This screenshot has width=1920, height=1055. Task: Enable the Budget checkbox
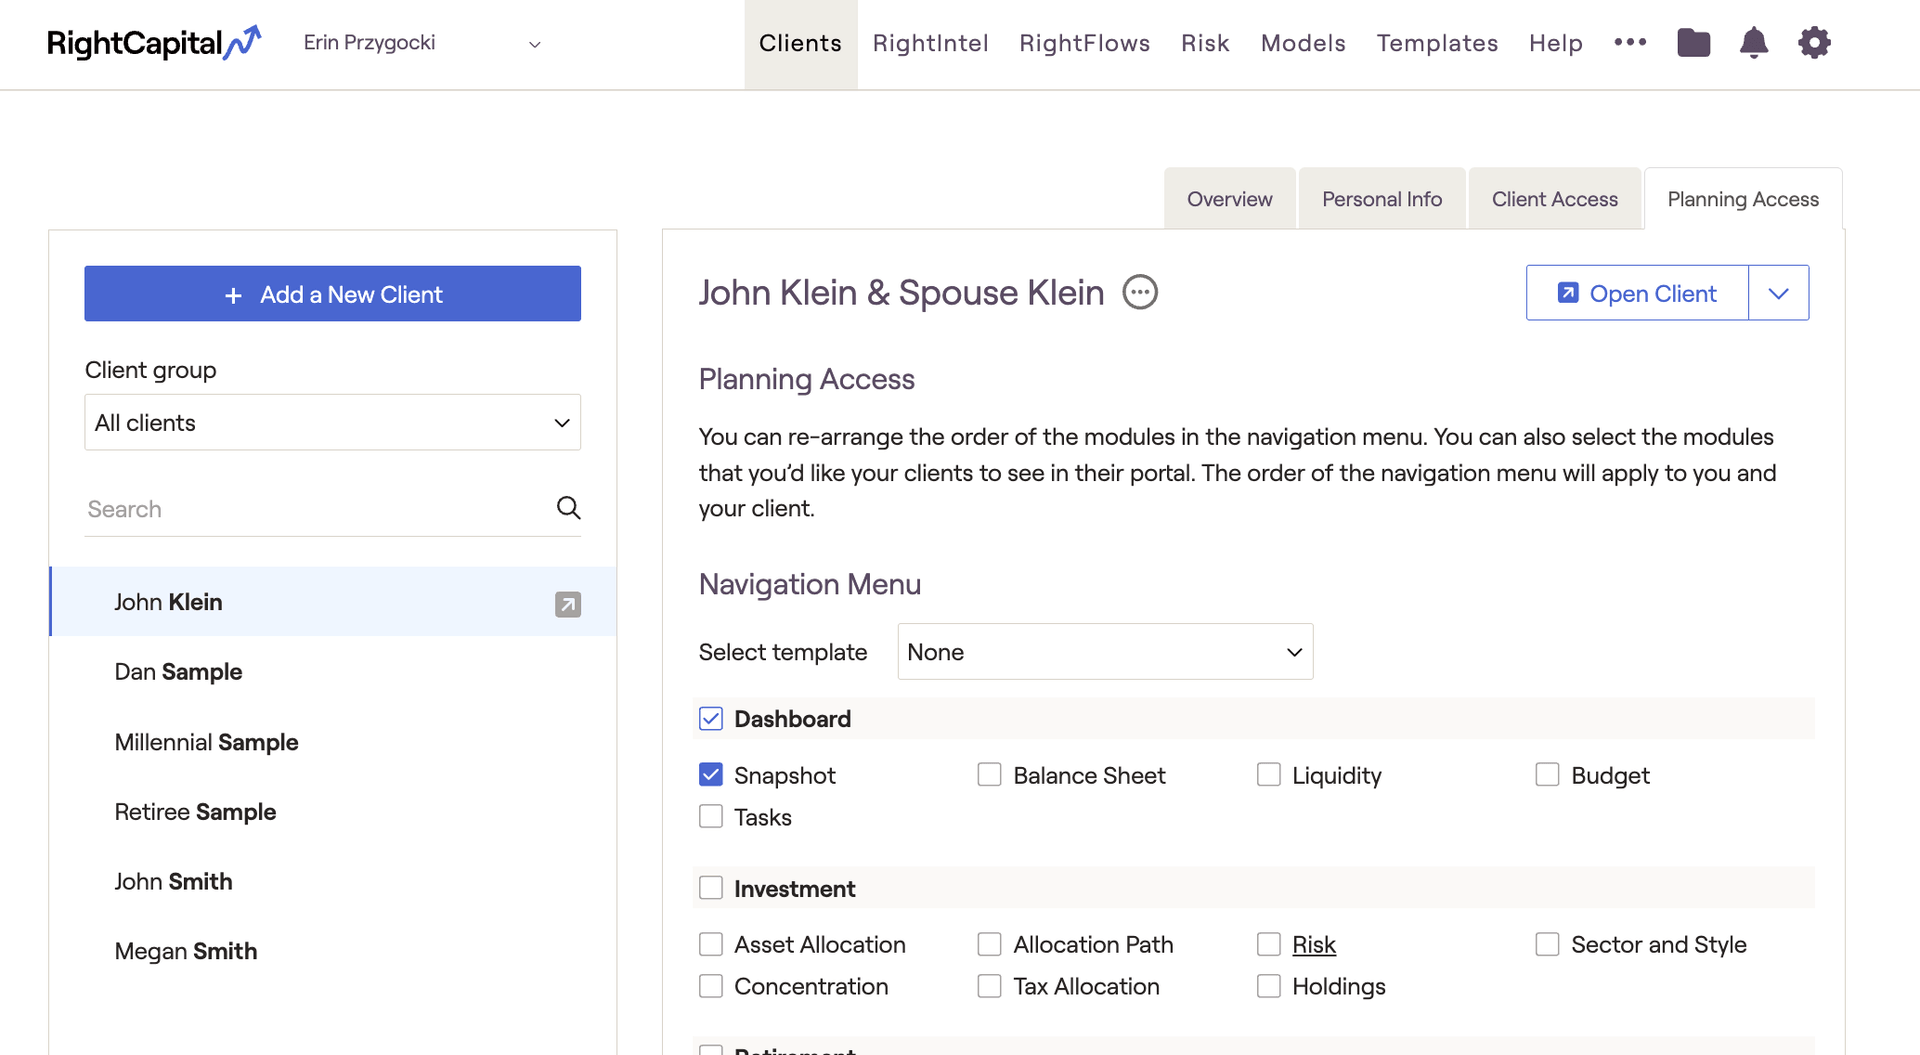click(x=1547, y=775)
